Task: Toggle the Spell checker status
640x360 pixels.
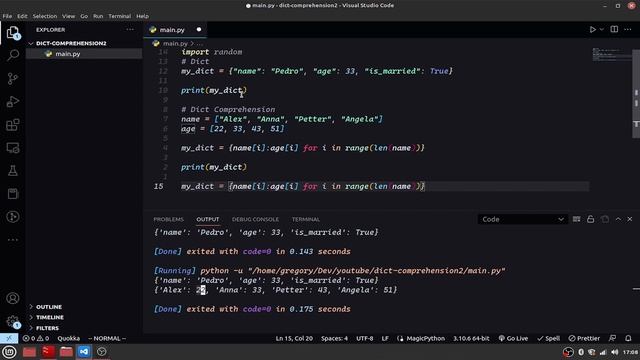Action: coord(548,338)
